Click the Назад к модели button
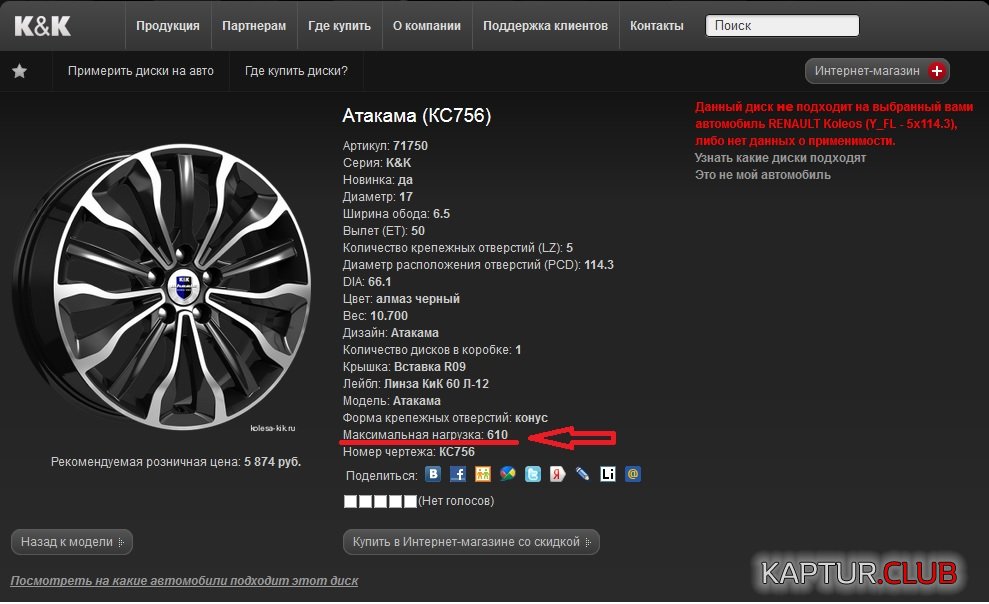This screenshot has height=604, width=989. tap(72, 542)
